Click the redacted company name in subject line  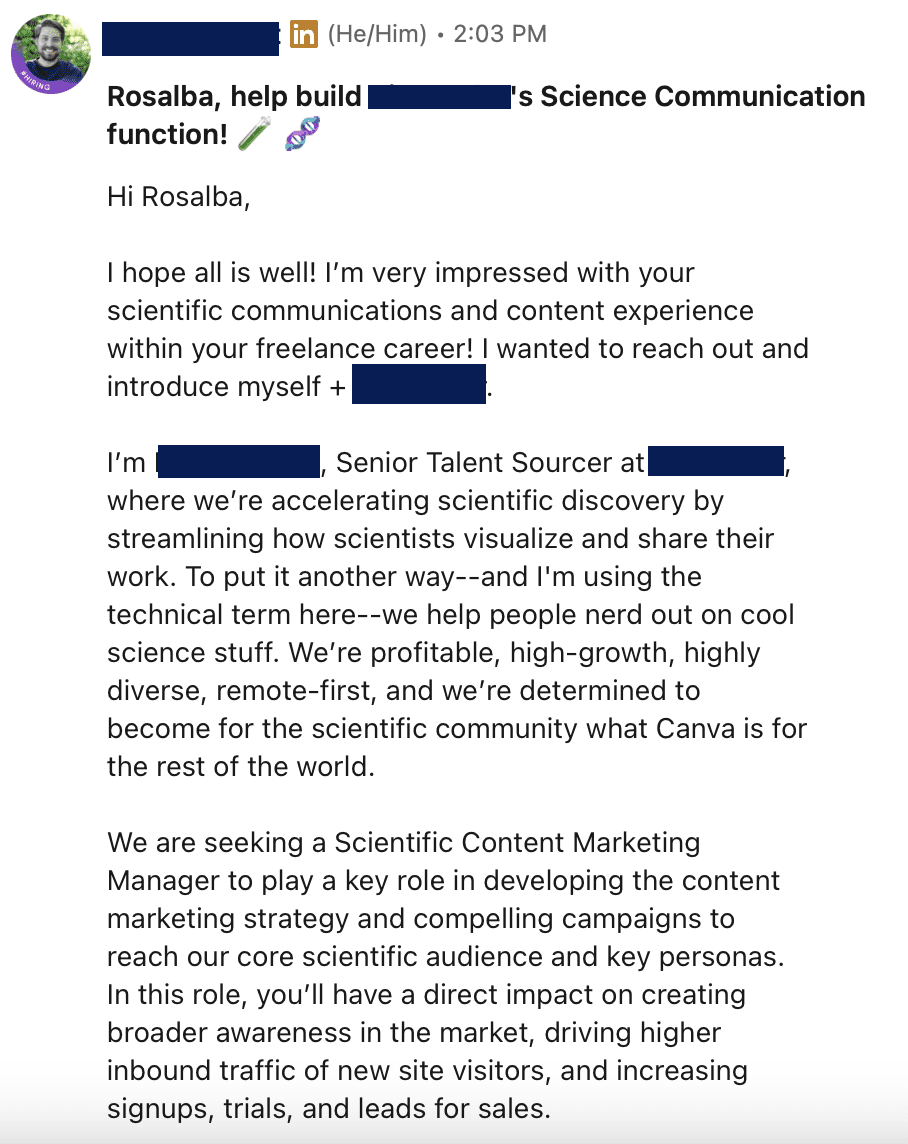tap(440, 97)
